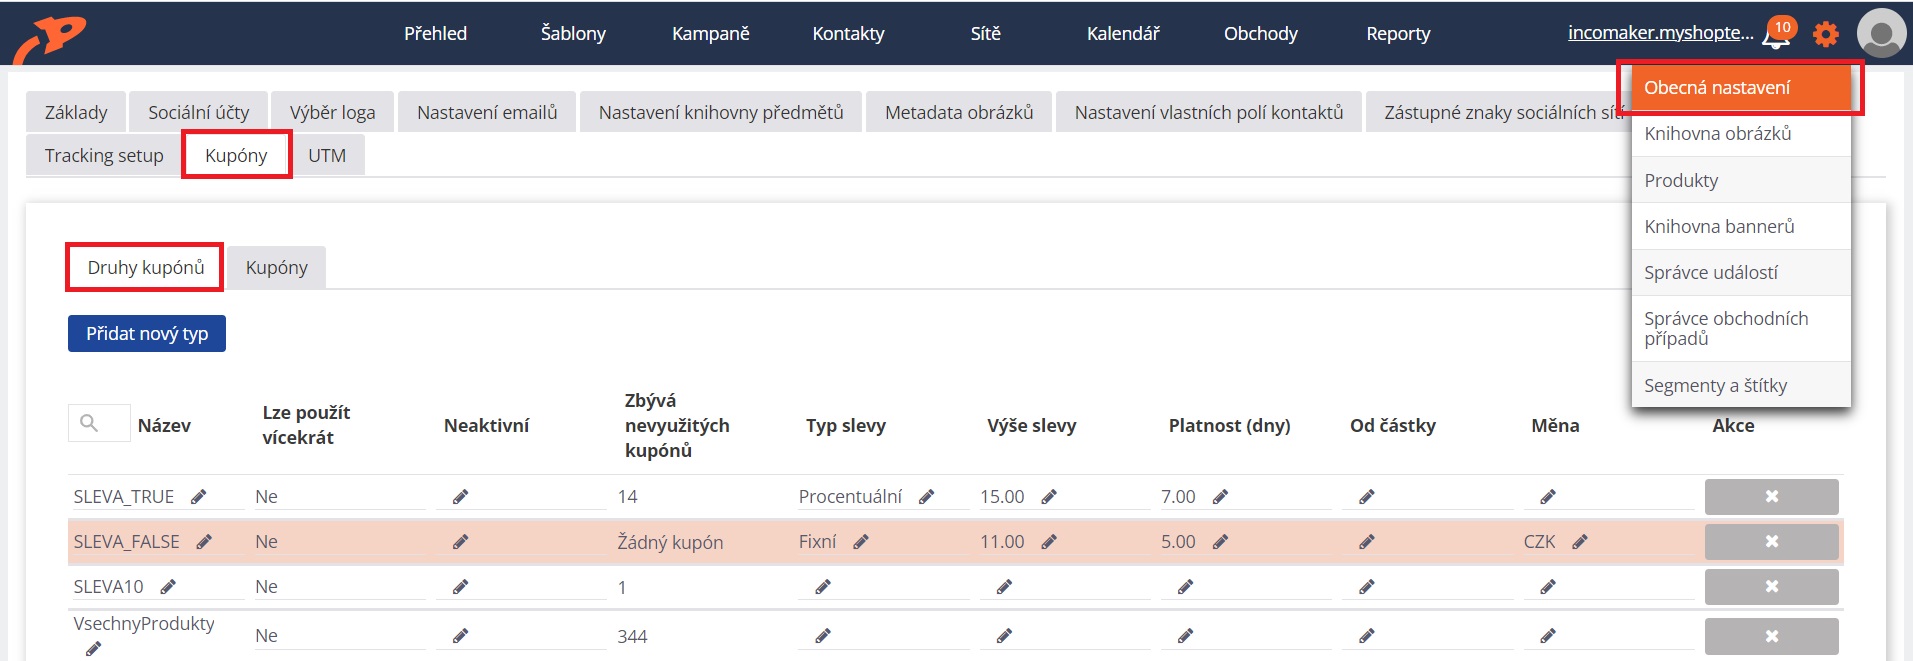This screenshot has width=1913, height=661.
Task: Choose Správce událostí from dropdown menu
Action: click(x=1741, y=272)
